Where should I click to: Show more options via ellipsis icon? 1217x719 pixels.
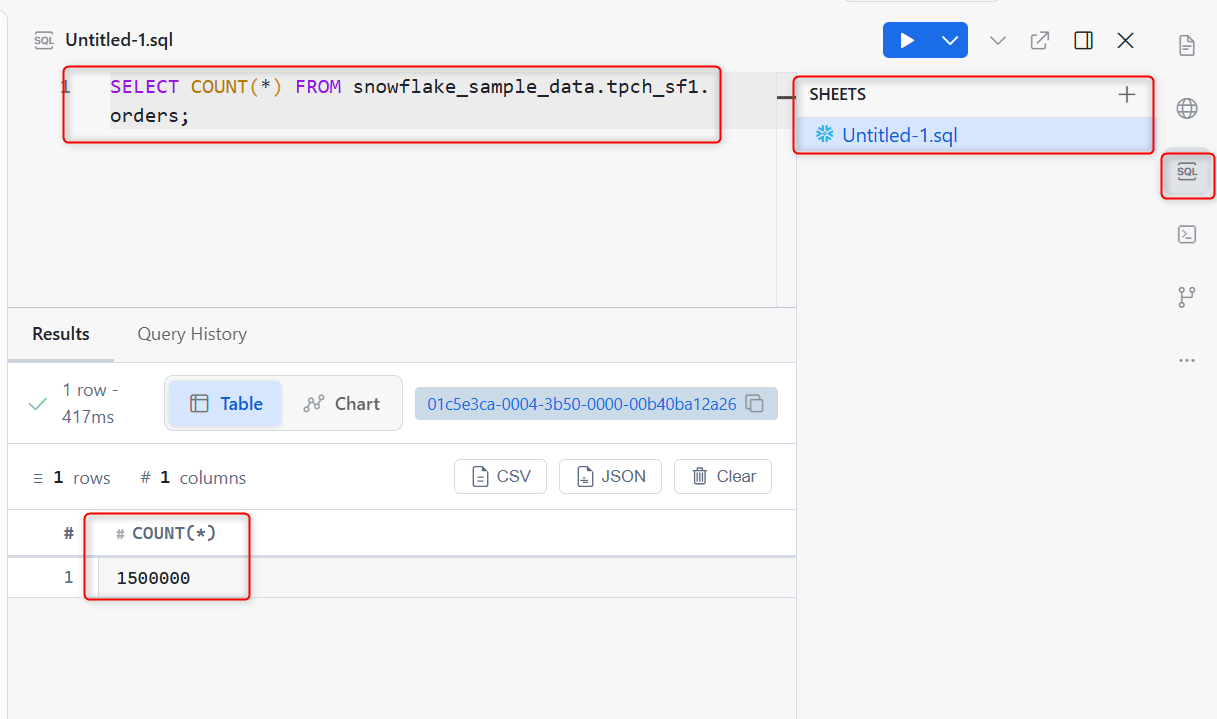(x=1187, y=360)
